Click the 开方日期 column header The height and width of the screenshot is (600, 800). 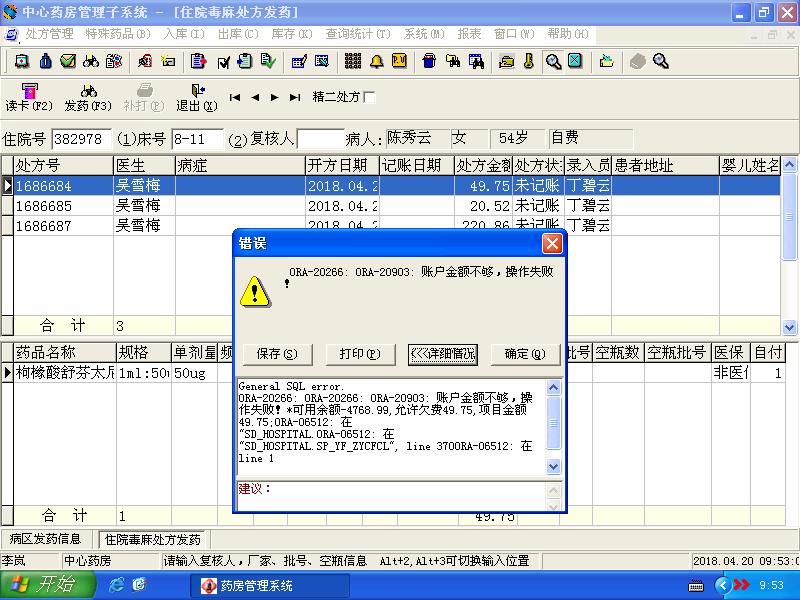[342, 165]
